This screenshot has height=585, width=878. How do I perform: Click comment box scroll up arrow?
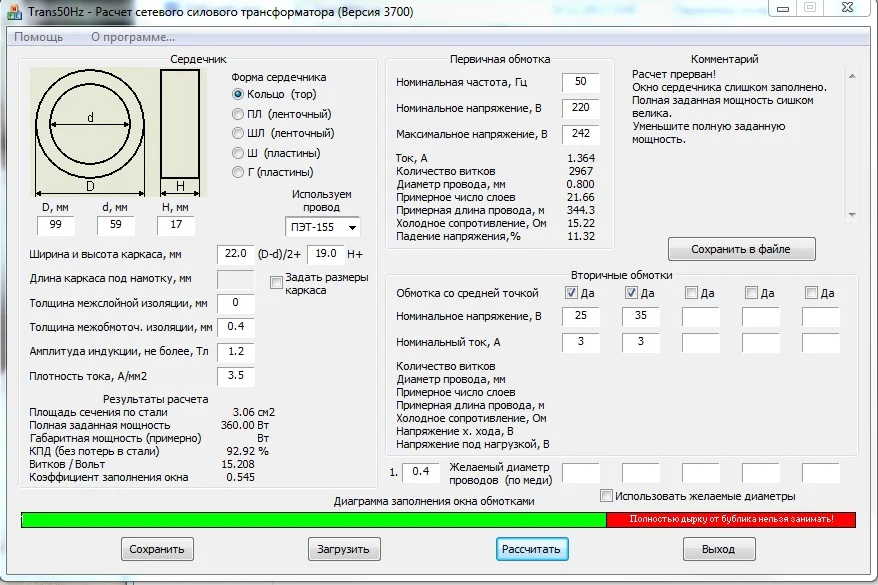(852, 76)
